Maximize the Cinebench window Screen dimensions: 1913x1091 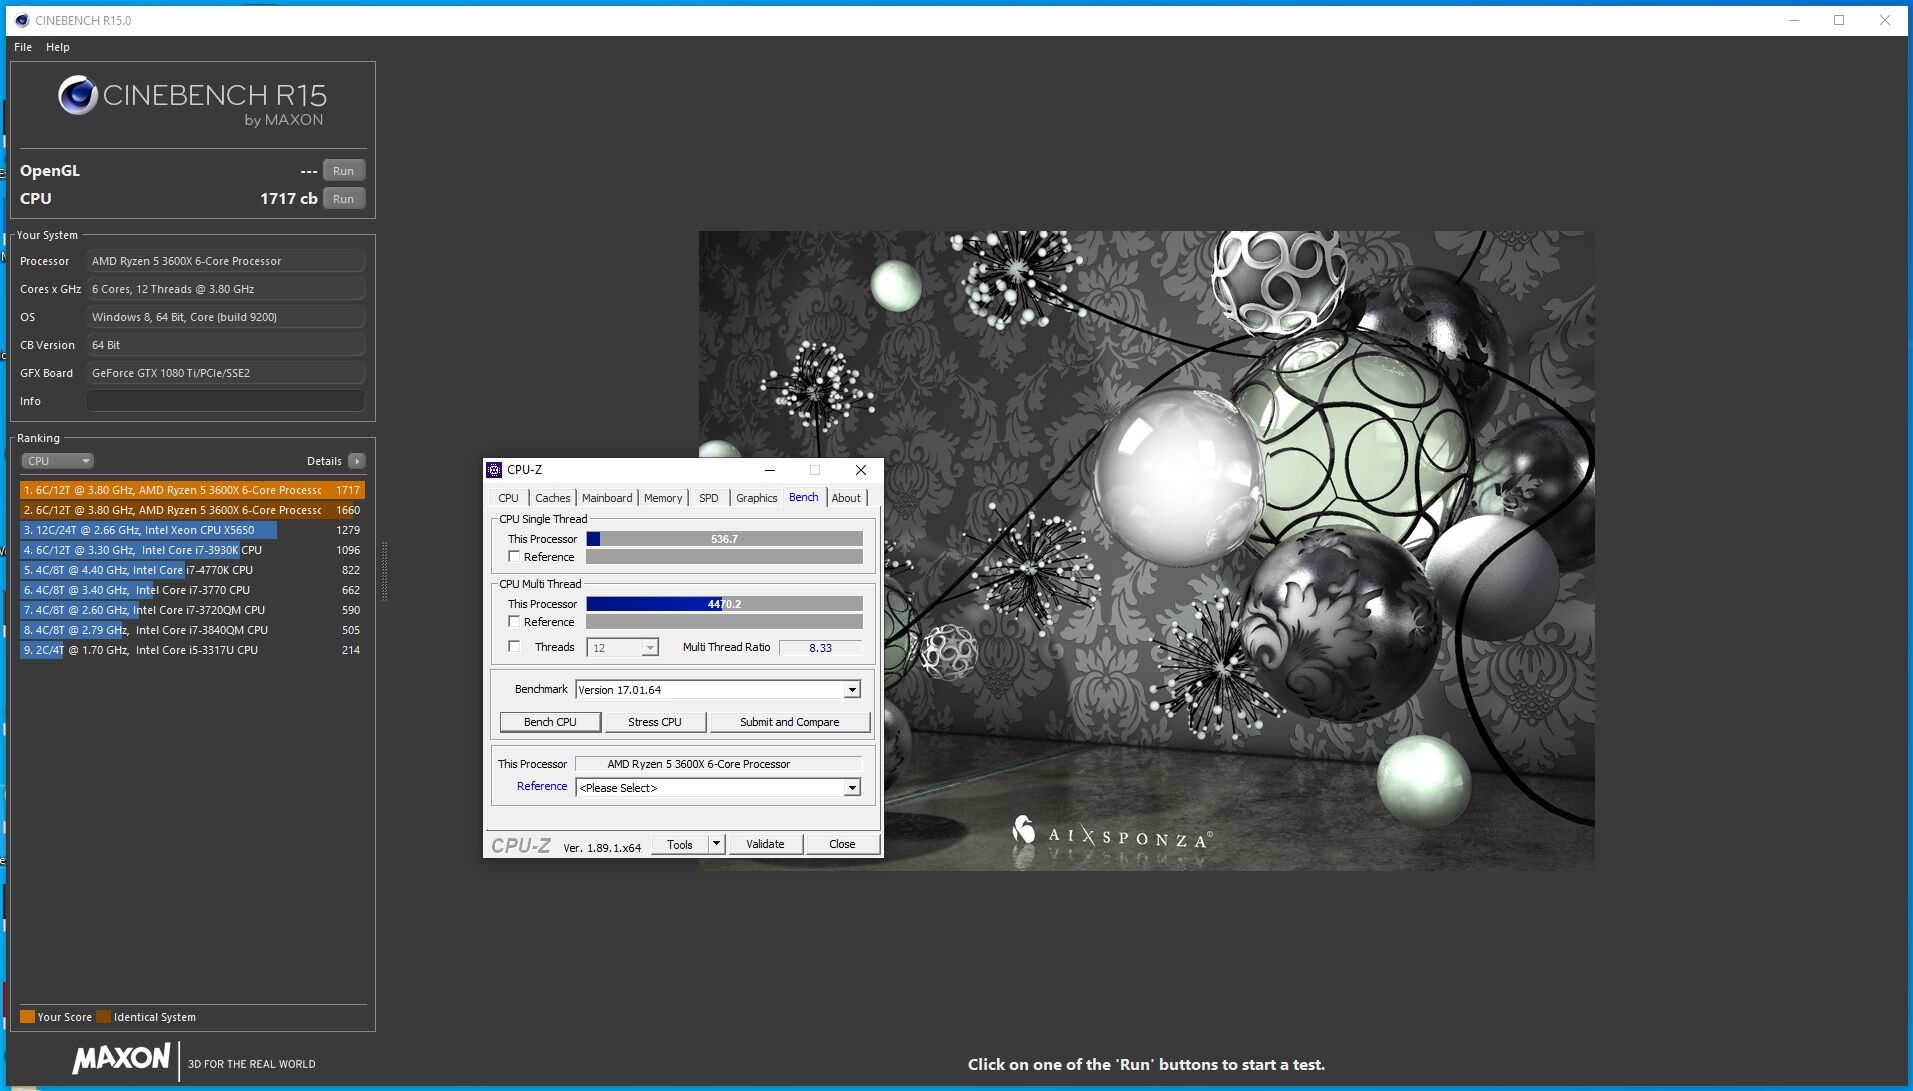point(1838,20)
